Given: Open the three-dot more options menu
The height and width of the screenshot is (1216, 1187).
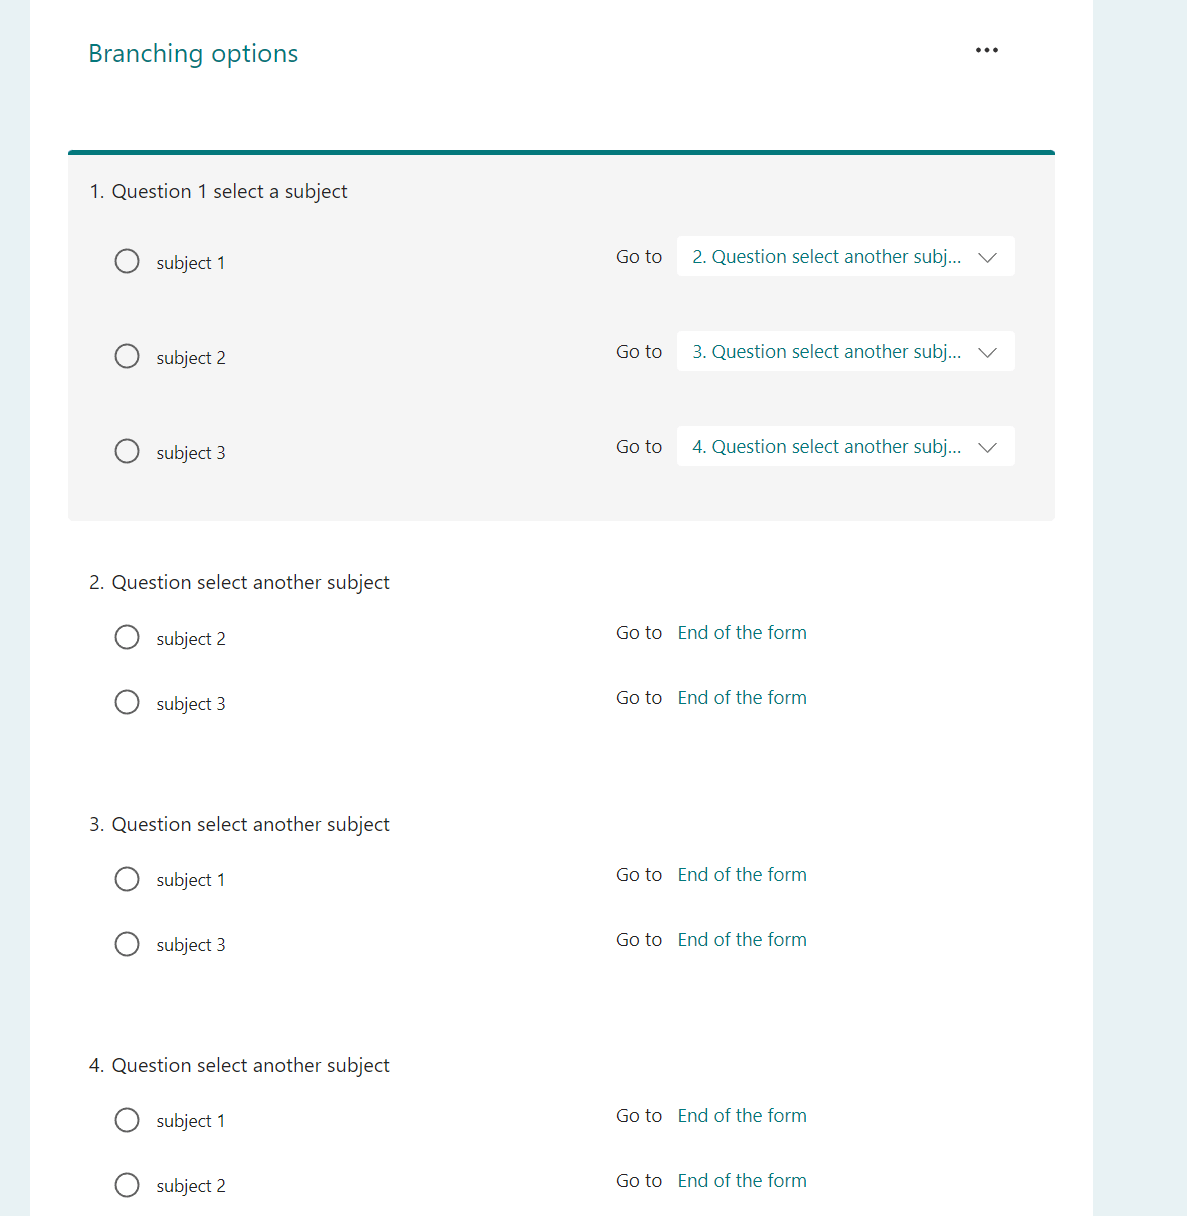Looking at the screenshot, I should click(x=986, y=50).
